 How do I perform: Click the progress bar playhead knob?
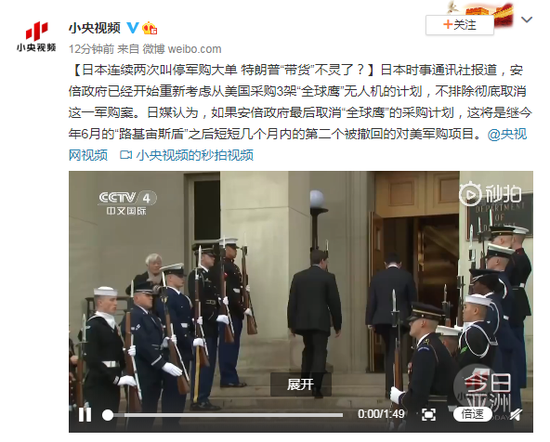[x=108, y=415]
